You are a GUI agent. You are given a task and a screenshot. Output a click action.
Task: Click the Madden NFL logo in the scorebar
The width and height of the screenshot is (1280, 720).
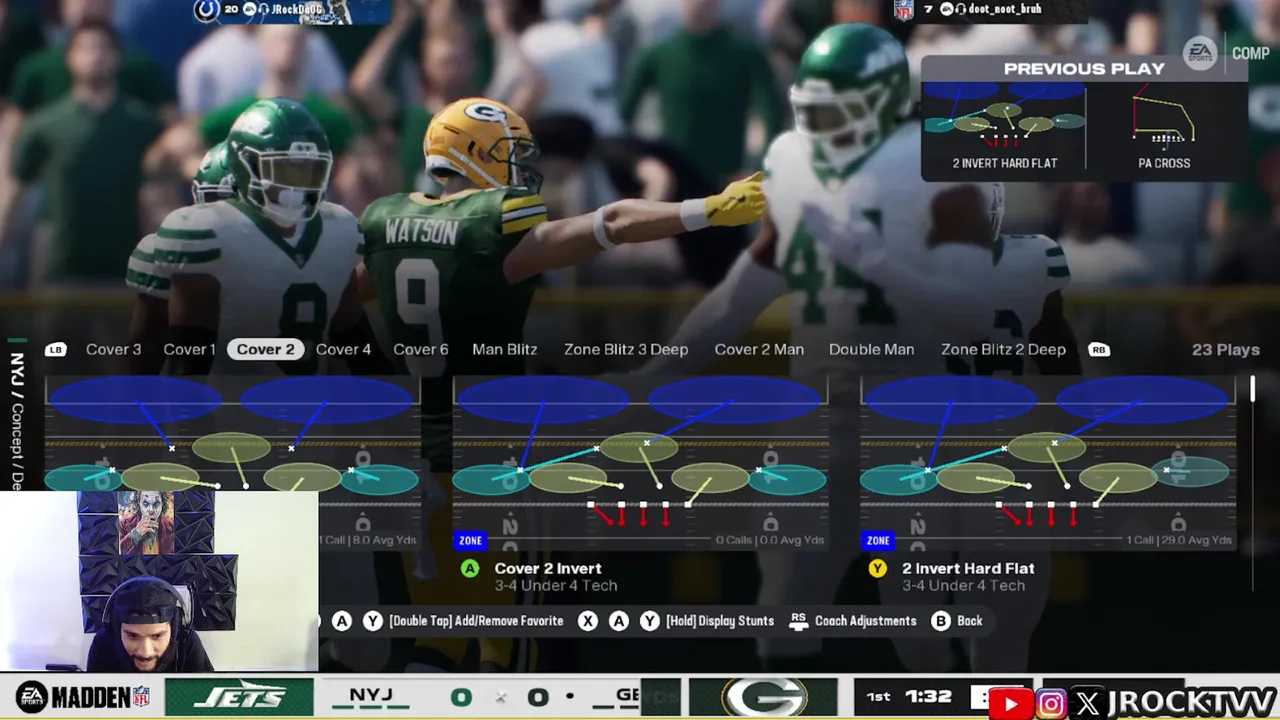83,697
